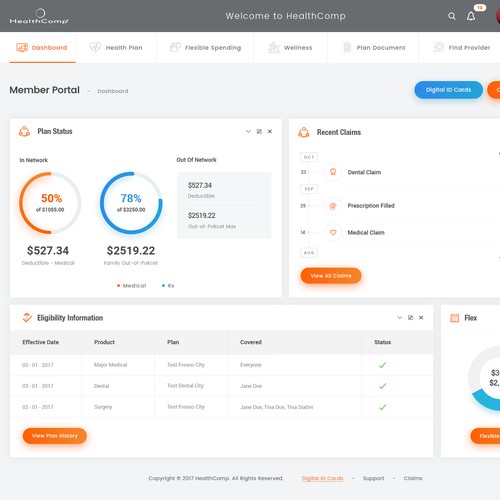
Task: Click the Digital ID Cards footer link
Action: [322, 478]
